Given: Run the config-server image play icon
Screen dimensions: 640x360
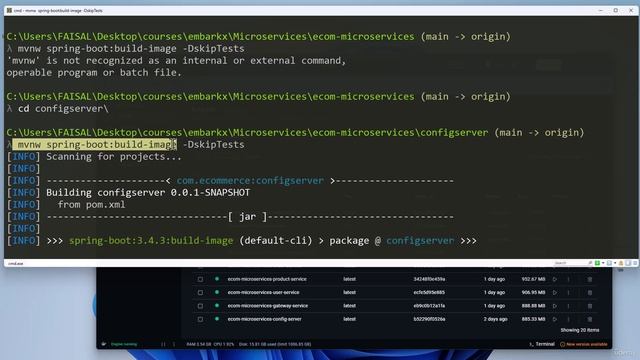Looking at the screenshot, I should 554,319.
